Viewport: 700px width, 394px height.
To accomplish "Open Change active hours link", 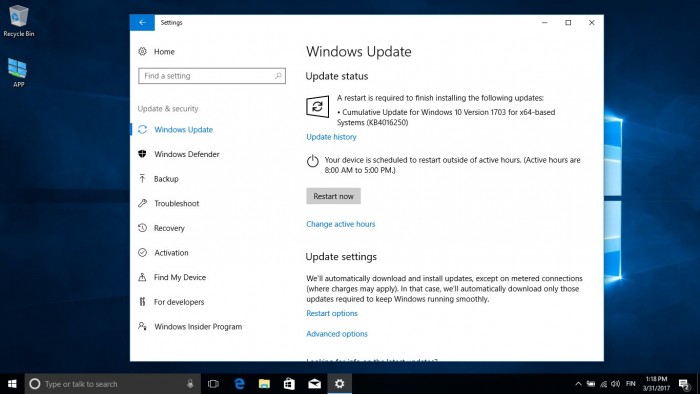I will coord(341,224).
